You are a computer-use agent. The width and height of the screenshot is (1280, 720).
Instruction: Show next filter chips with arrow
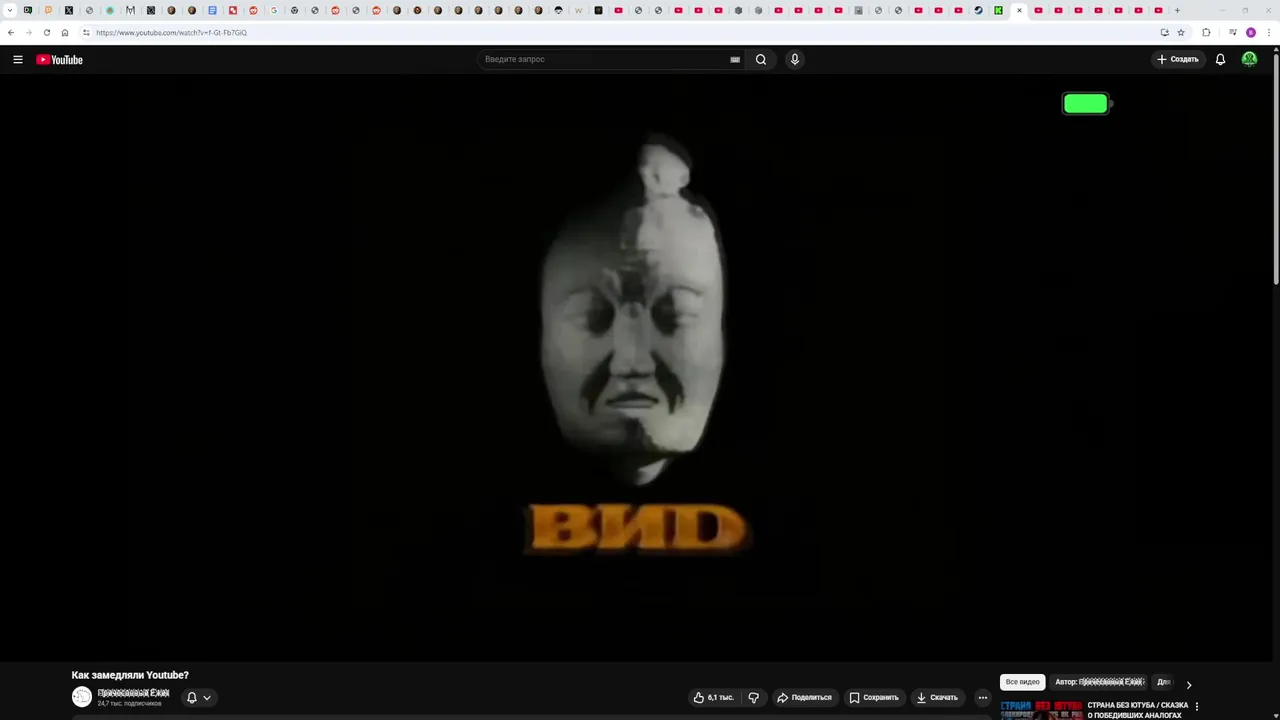pos(1188,685)
